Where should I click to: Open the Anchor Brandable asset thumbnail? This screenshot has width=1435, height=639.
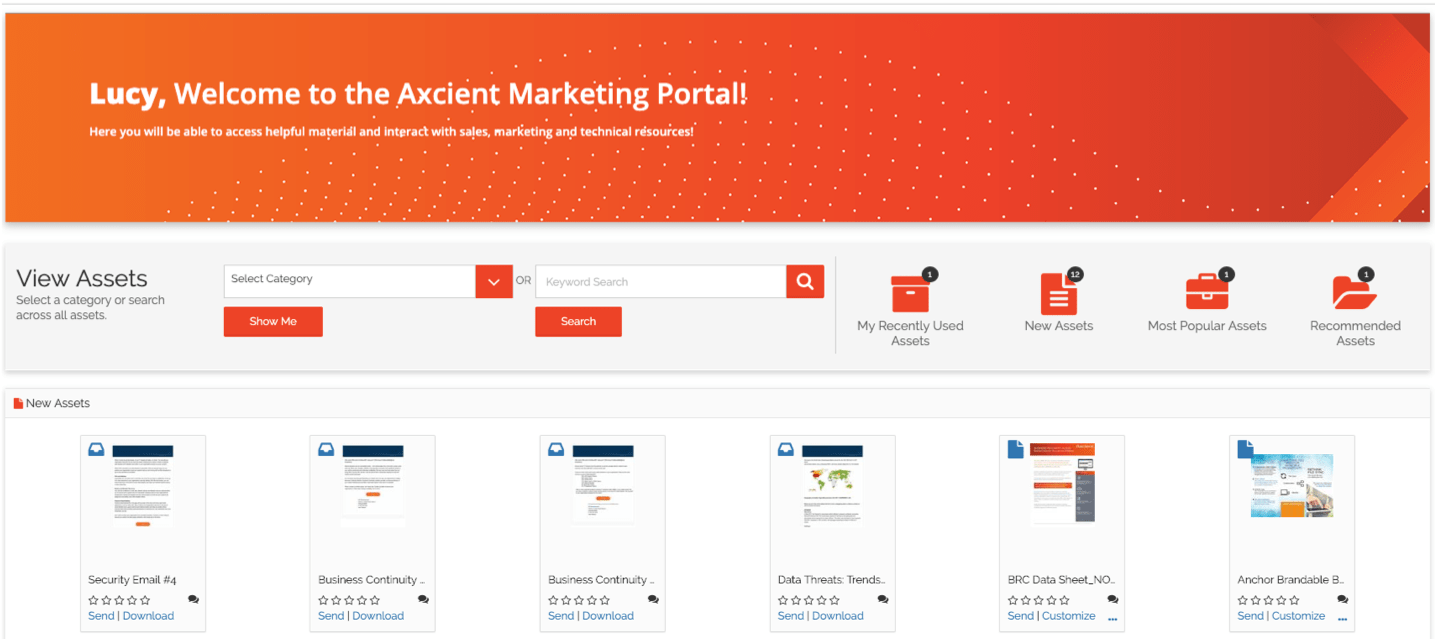coord(1291,485)
